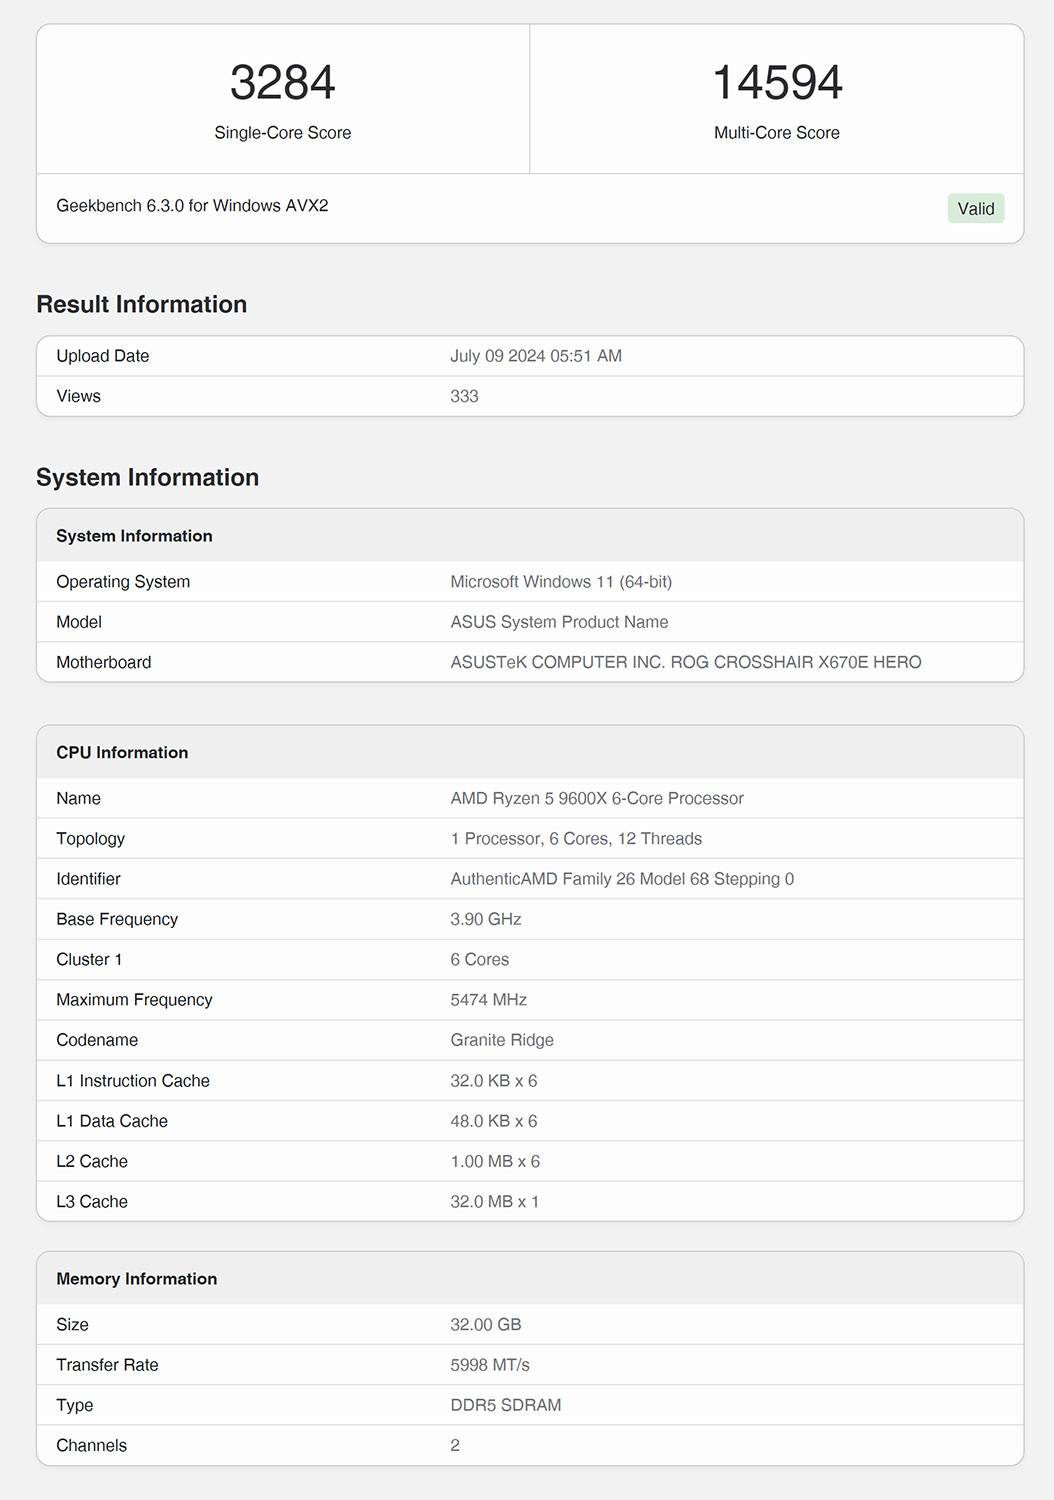Image resolution: width=1054 pixels, height=1500 pixels.
Task: Select base frequency 3.90 GHz
Action: pyautogui.click(x=486, y=919)
